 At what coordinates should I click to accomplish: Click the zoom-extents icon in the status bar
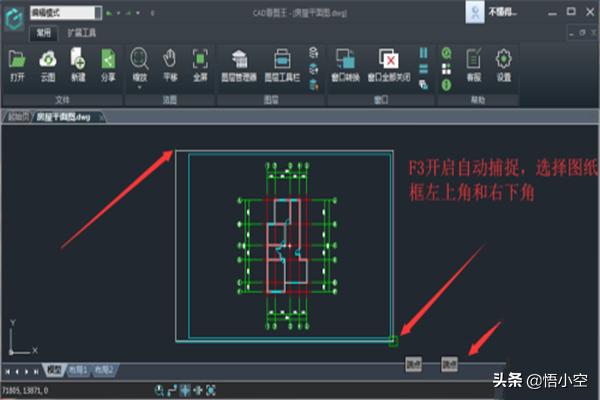(211, 390)
